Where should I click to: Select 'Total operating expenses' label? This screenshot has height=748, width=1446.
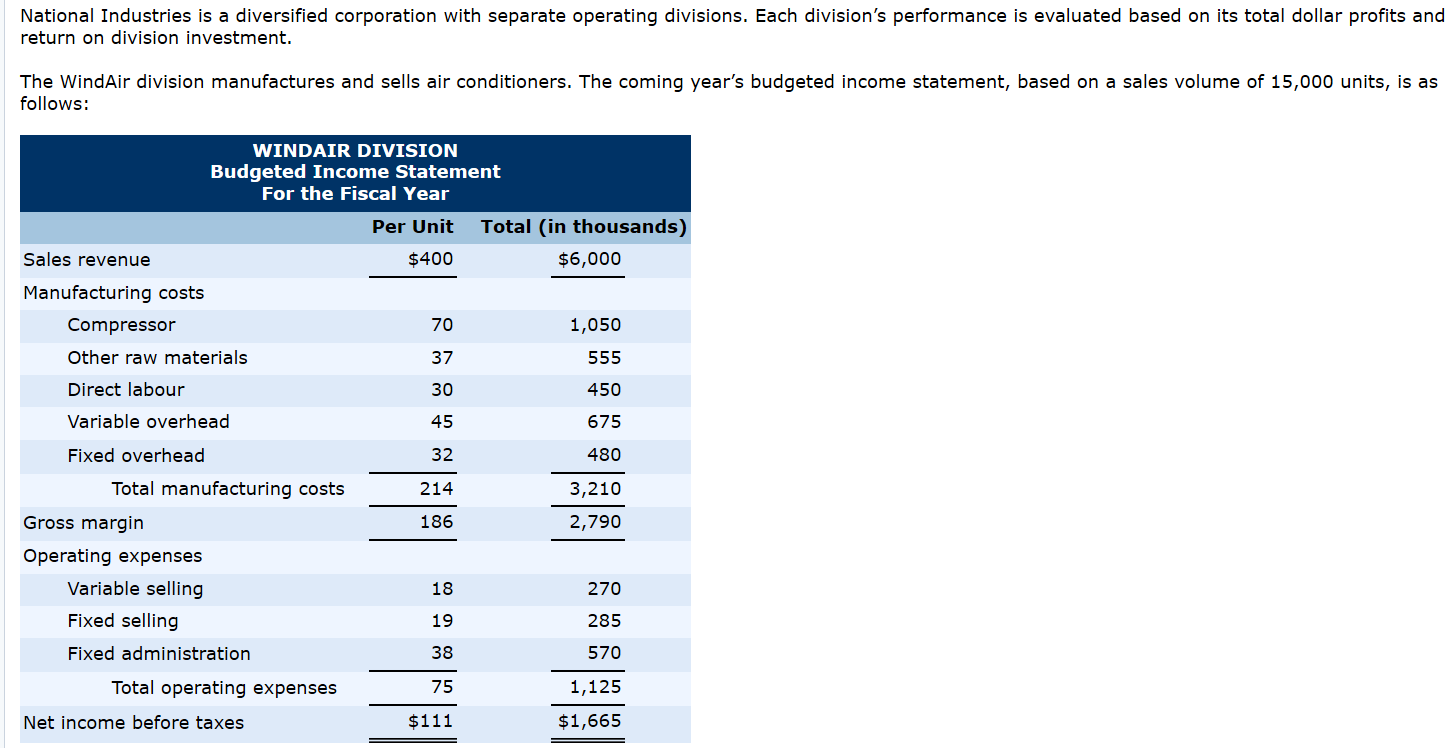(224, 688)
